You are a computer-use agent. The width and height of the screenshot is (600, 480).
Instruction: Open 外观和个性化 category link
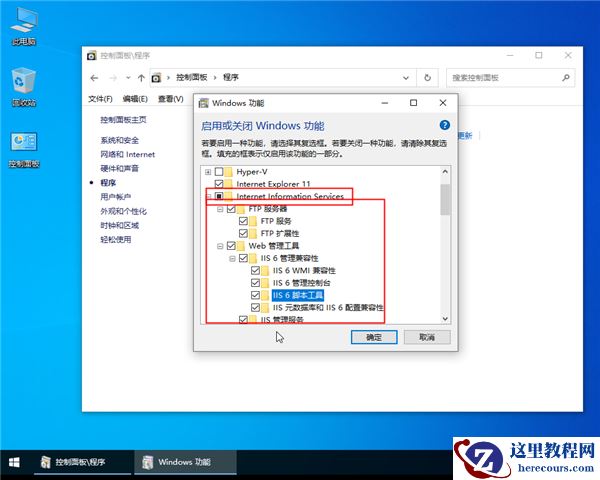[x=123, y=211]
